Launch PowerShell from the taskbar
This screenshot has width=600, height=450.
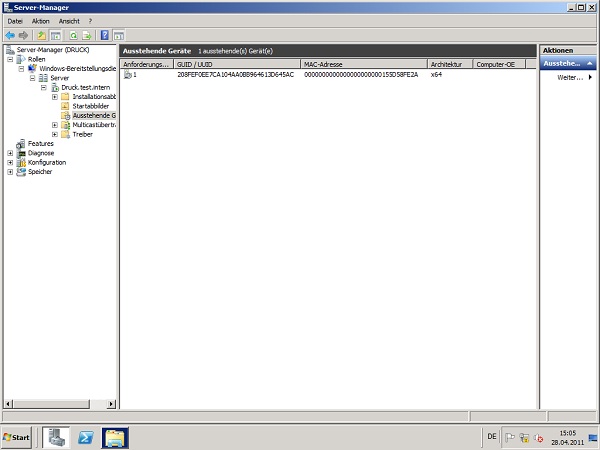tap(86, 437)
